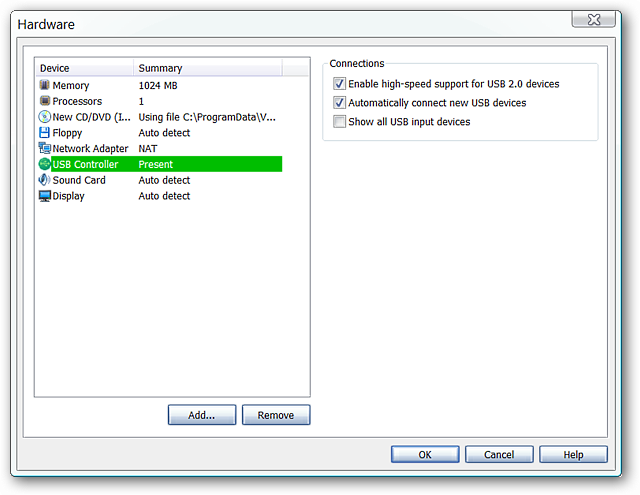640x495 pixels.
Task: Click the Floppy 'Auto detect' summary
Action: click(x=164, y=133)
